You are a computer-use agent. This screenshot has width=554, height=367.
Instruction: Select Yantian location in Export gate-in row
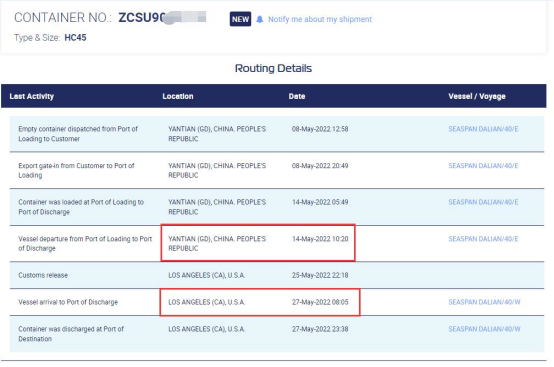(217, 170)
